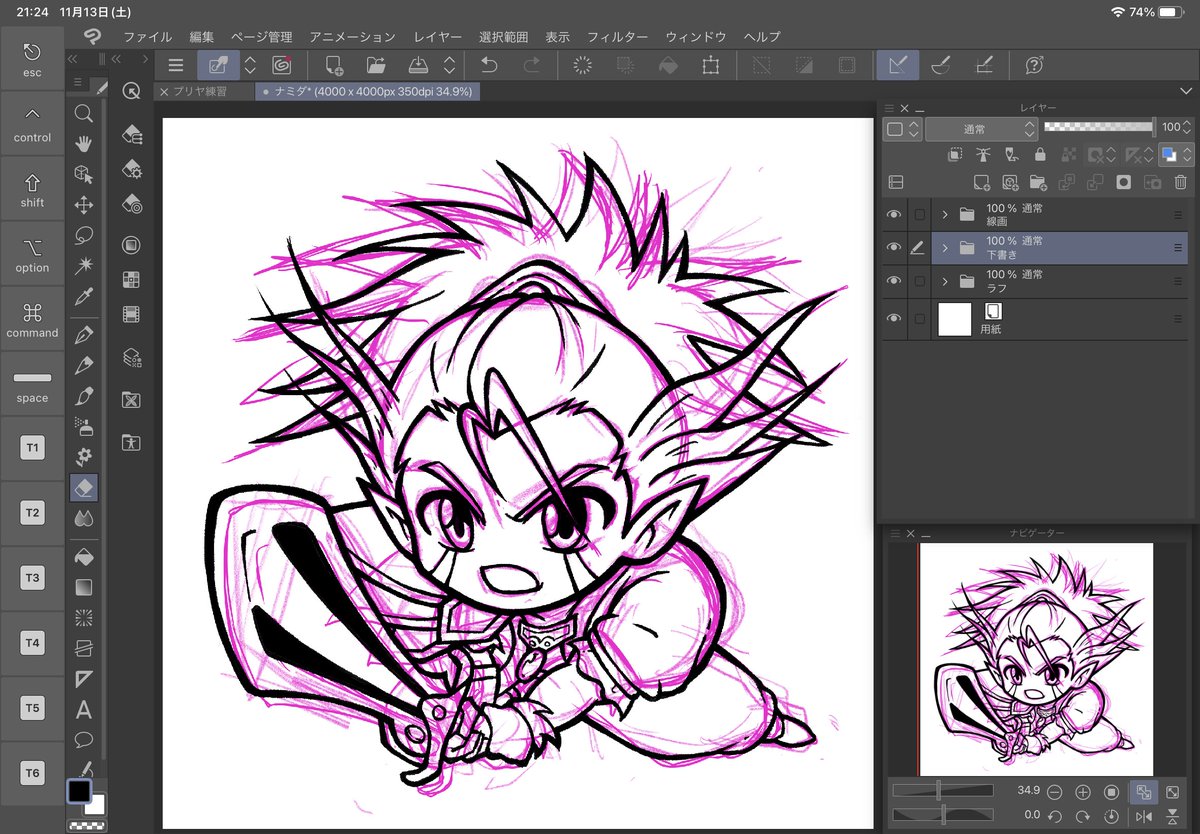Zoom out with navigator minus button
The height and width of the screenshot is (834, 1200).
(x=1053, y=792)
